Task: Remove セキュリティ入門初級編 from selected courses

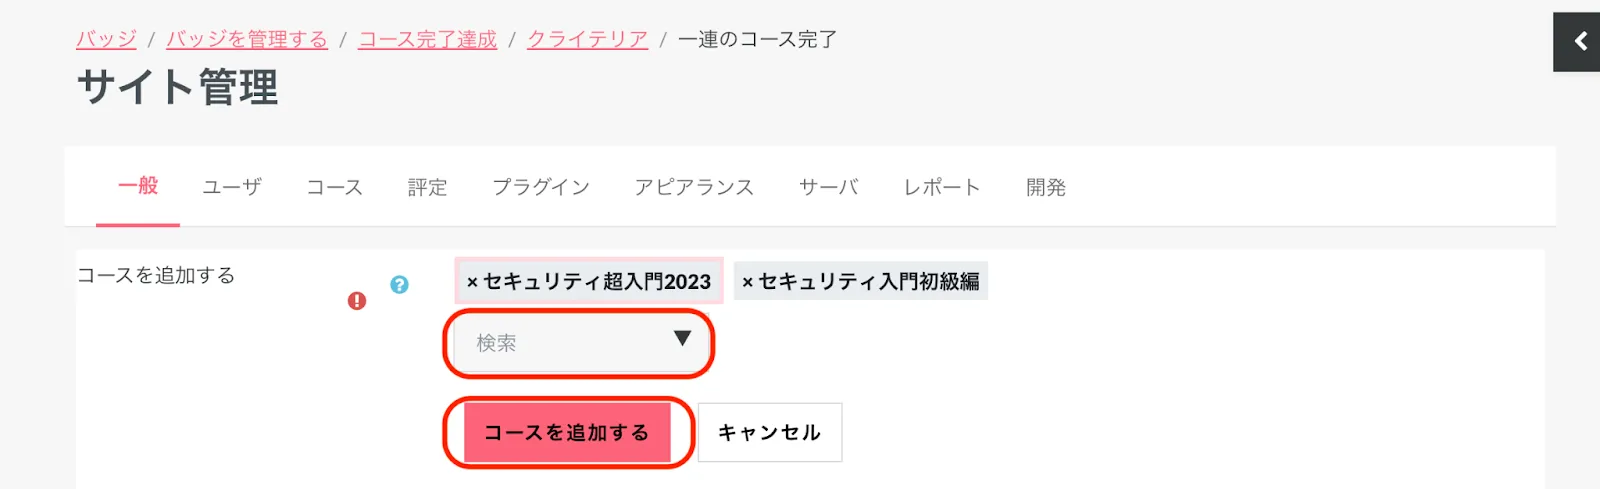Action: click(747, 283)
